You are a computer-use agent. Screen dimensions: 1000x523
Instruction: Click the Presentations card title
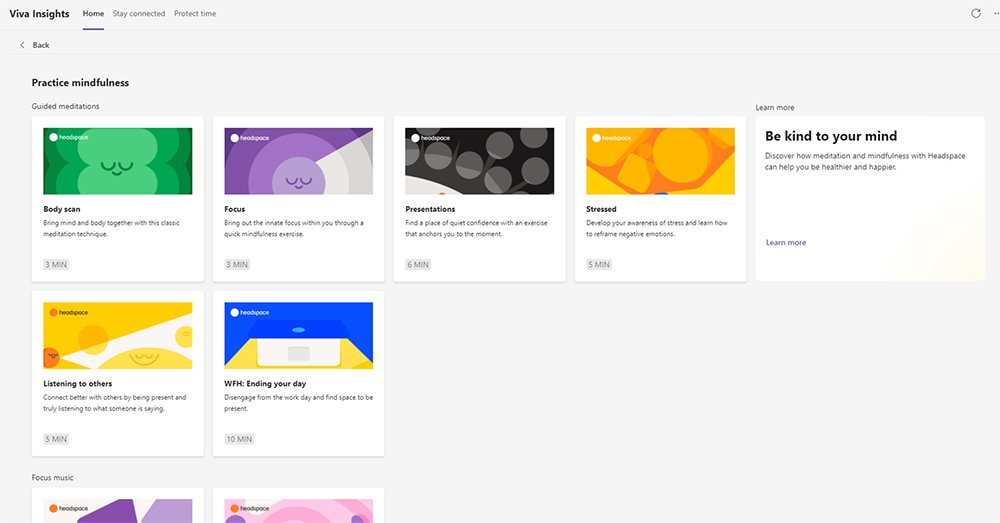click(430, 209)
